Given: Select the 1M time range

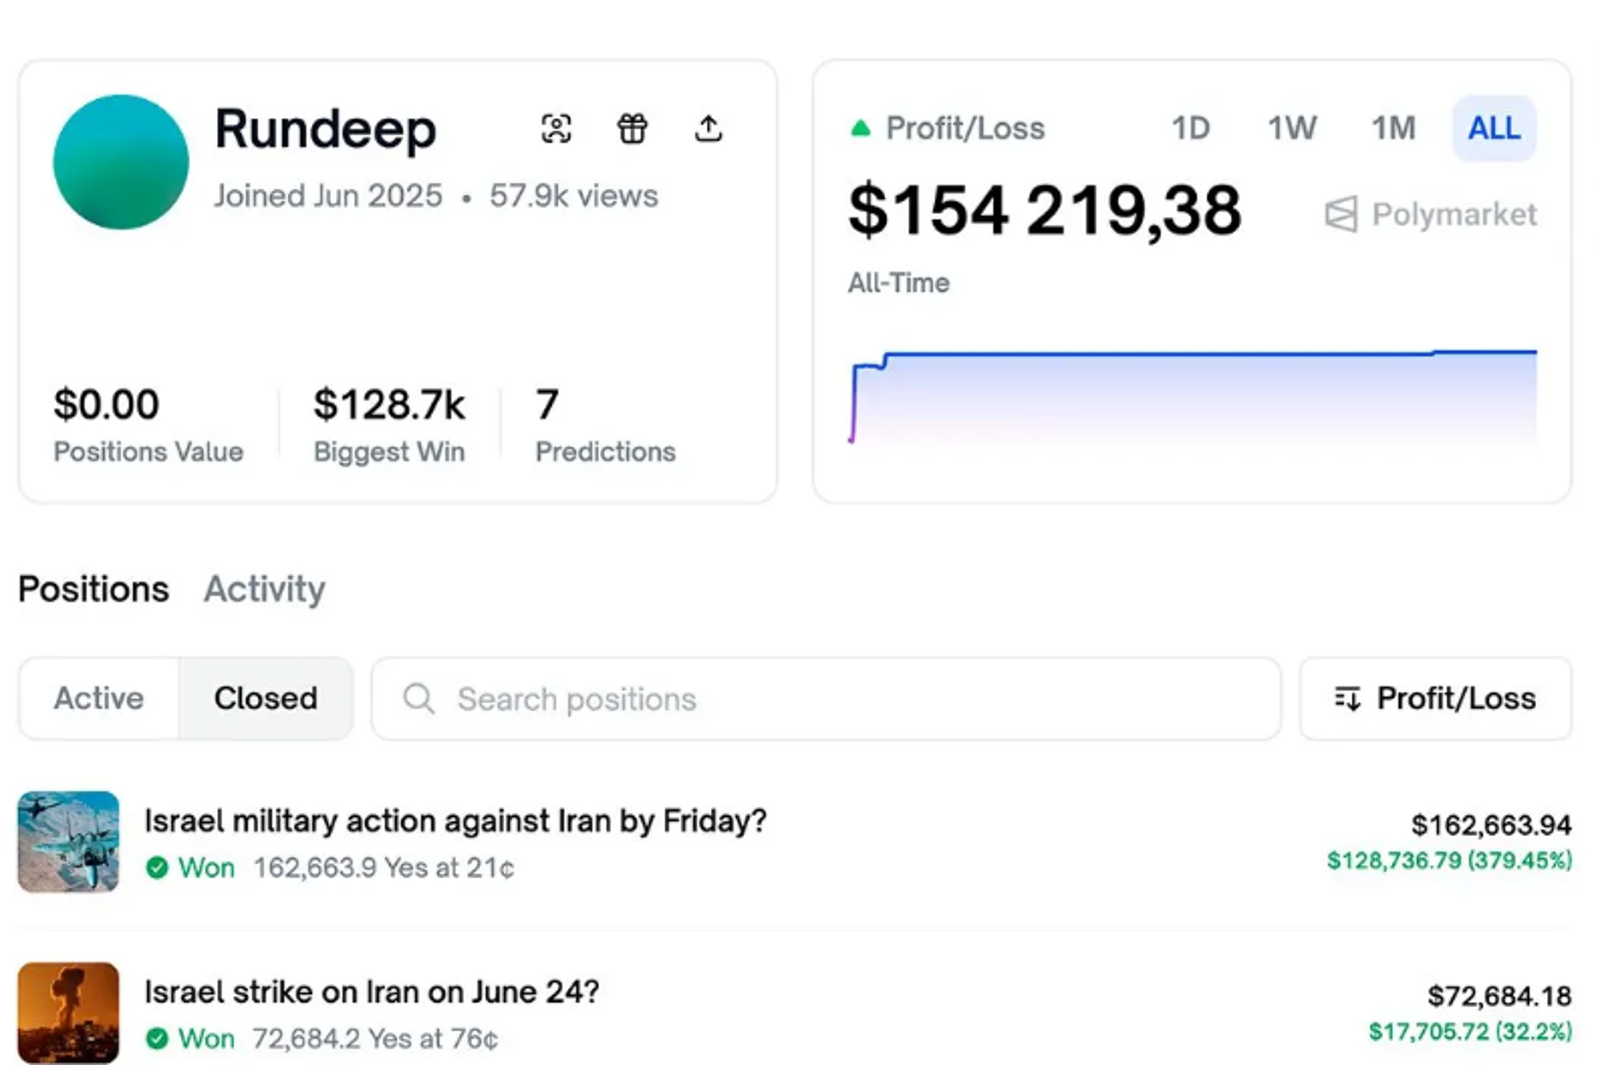Looking at the screenshot, I should tap(1393, 128).
